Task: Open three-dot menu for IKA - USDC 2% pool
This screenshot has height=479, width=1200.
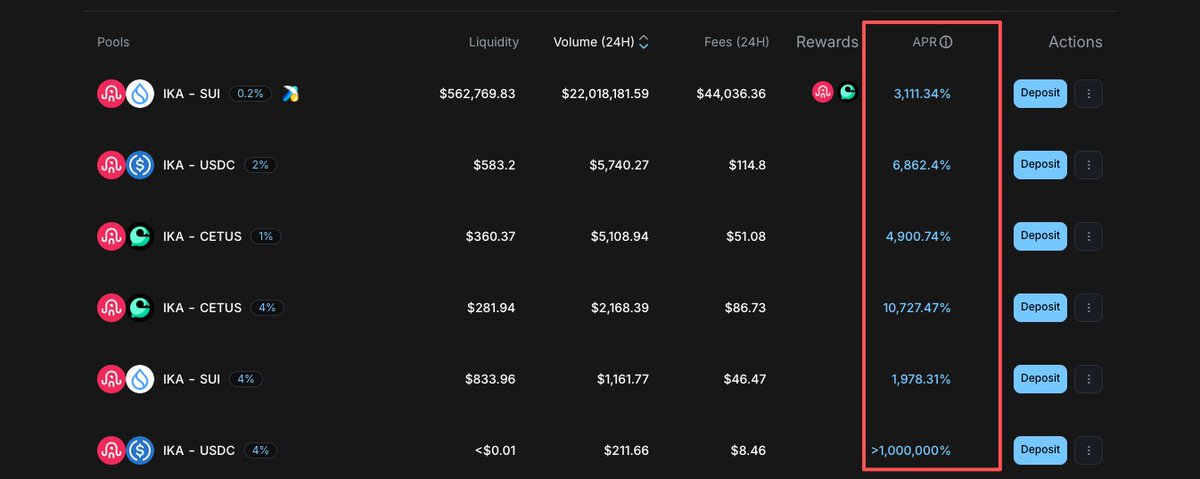Action: tap(1088, 165)
